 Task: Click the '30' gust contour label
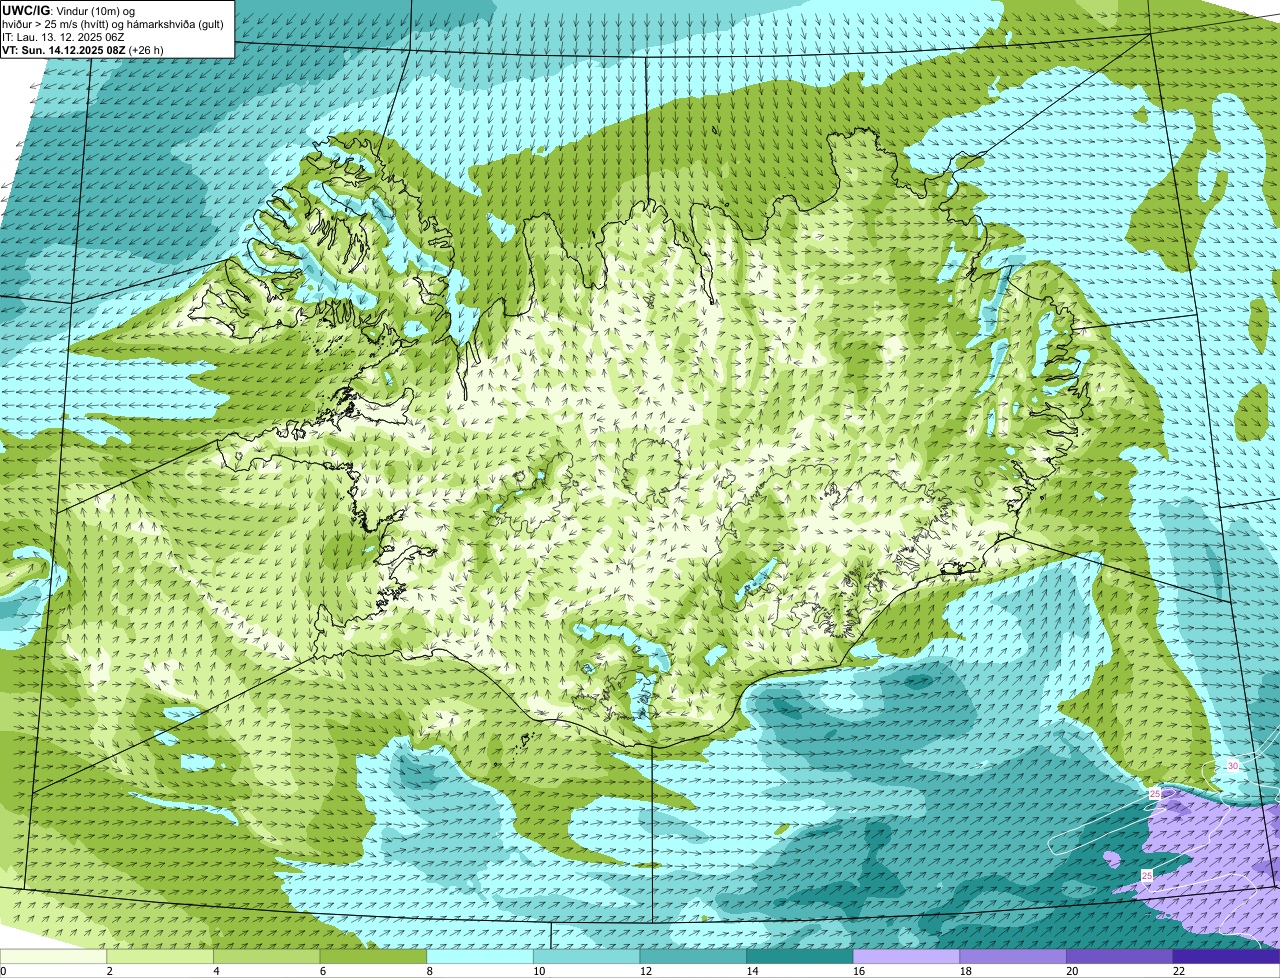[1232, 766]
